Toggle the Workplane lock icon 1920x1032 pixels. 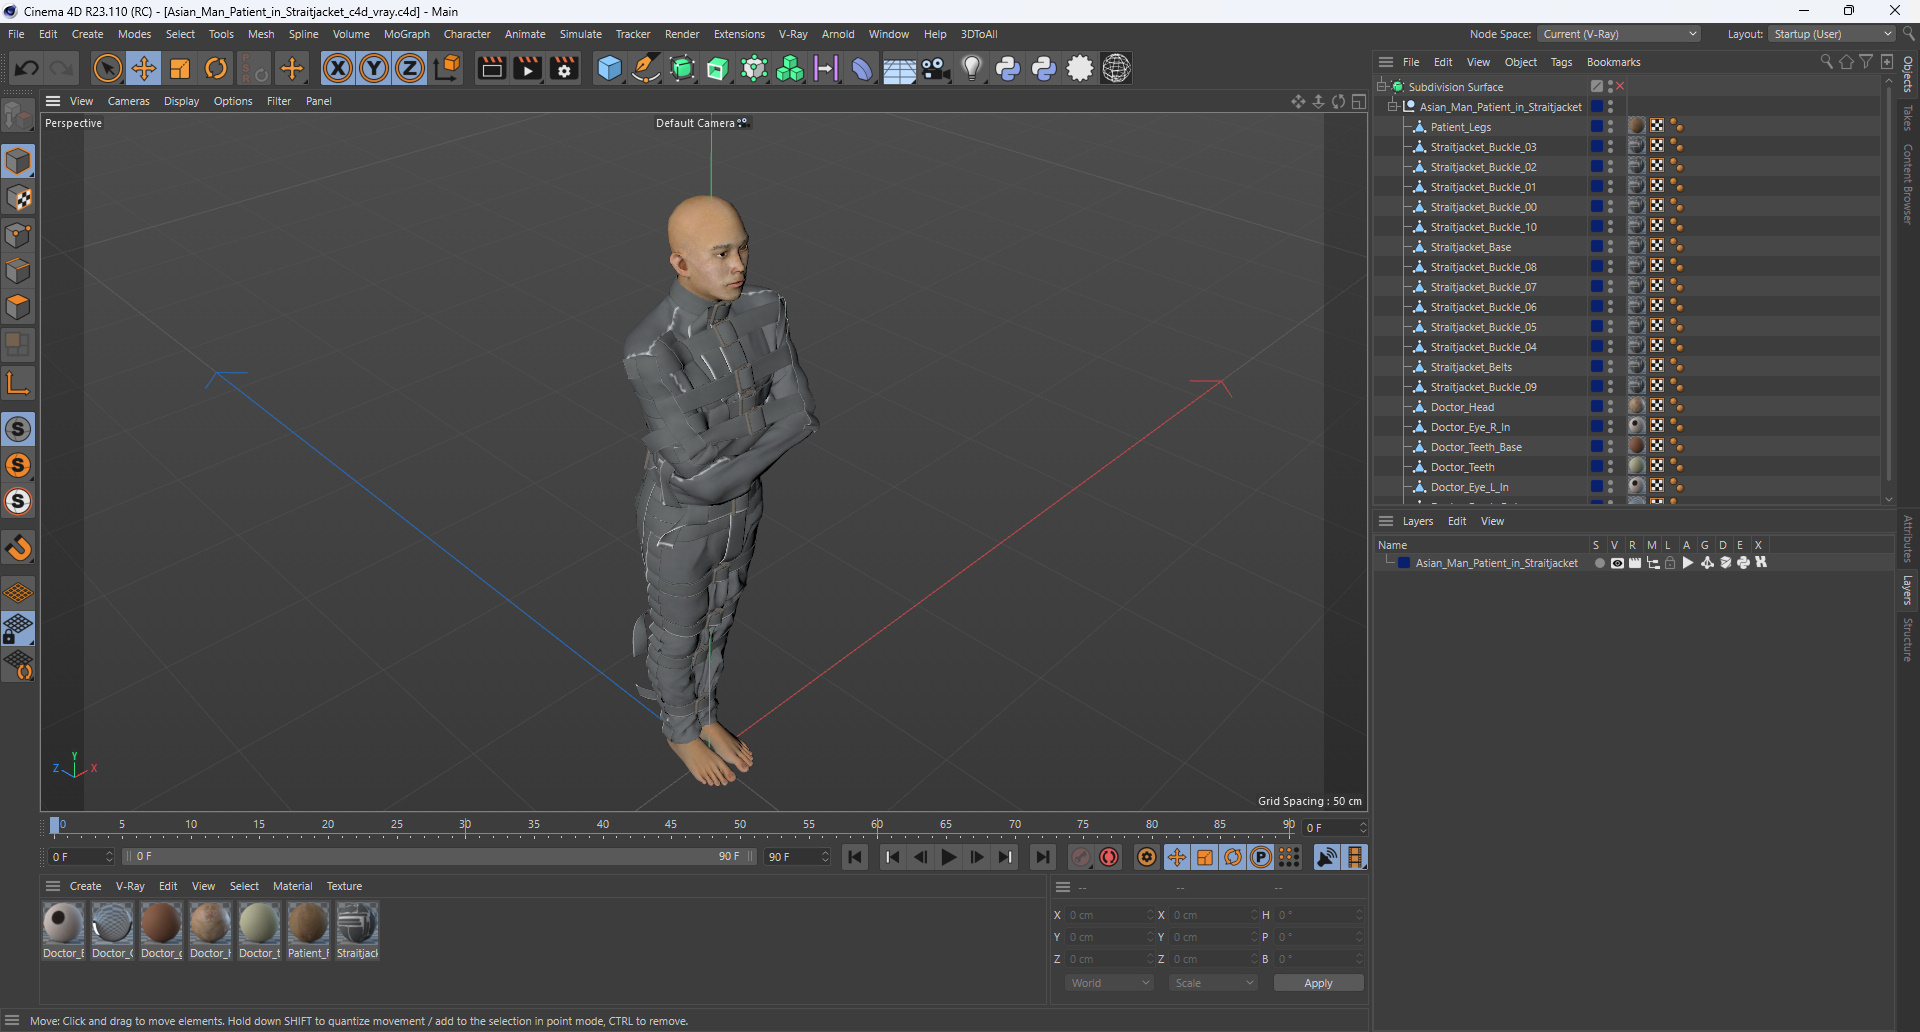(18, 629)
